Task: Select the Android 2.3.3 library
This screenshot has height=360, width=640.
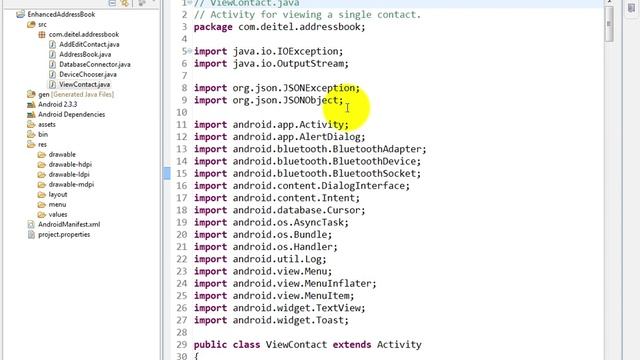Action: [58, 104]
